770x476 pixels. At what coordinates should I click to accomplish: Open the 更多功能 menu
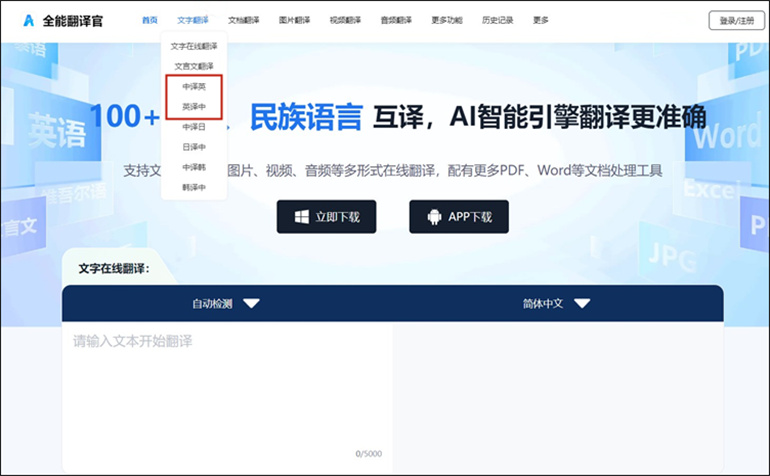tap(447, 20)
